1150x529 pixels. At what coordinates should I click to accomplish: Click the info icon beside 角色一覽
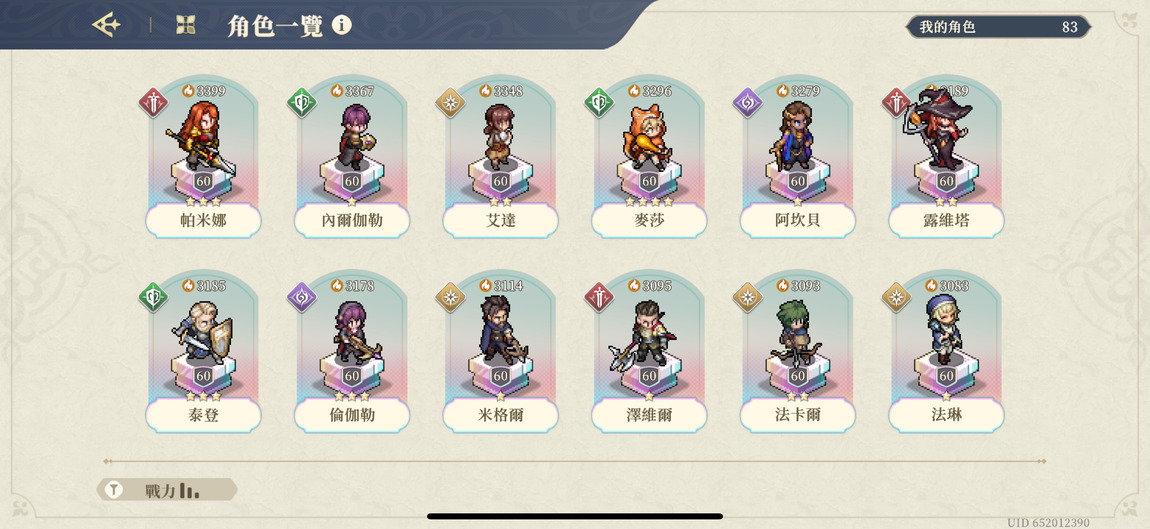pos(342,26)
